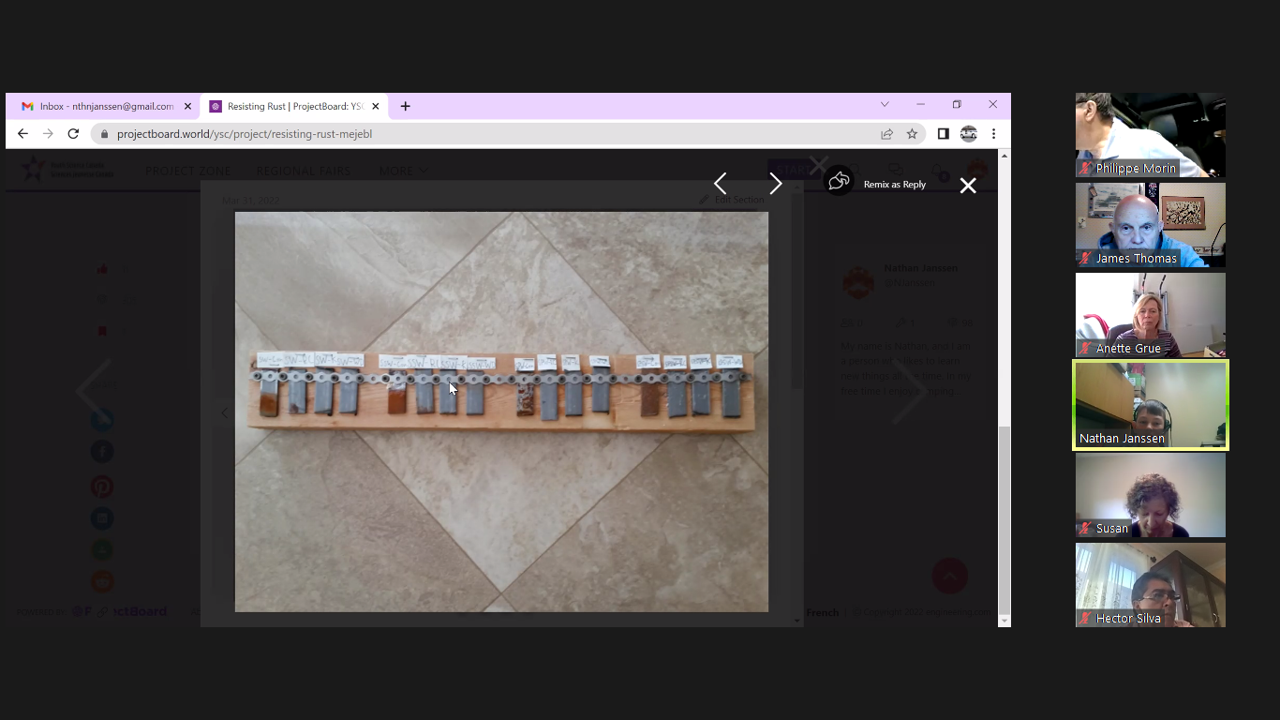Viewport: 1280px width, 720px height.
Task: View site information via the lock icon
Action: pyautogui.click(x=103, y=134)
